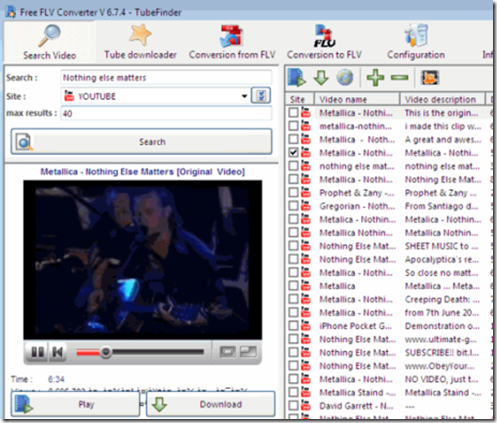Click 'SUBSCRIBE!! bit.l...' description

coord(442,353)
